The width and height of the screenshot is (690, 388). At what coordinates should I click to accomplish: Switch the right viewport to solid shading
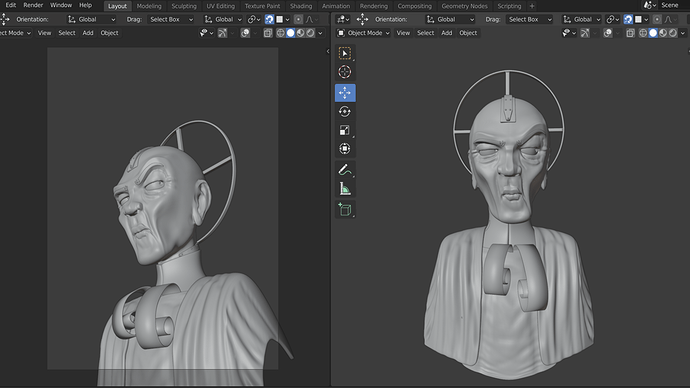pos(653,33)
